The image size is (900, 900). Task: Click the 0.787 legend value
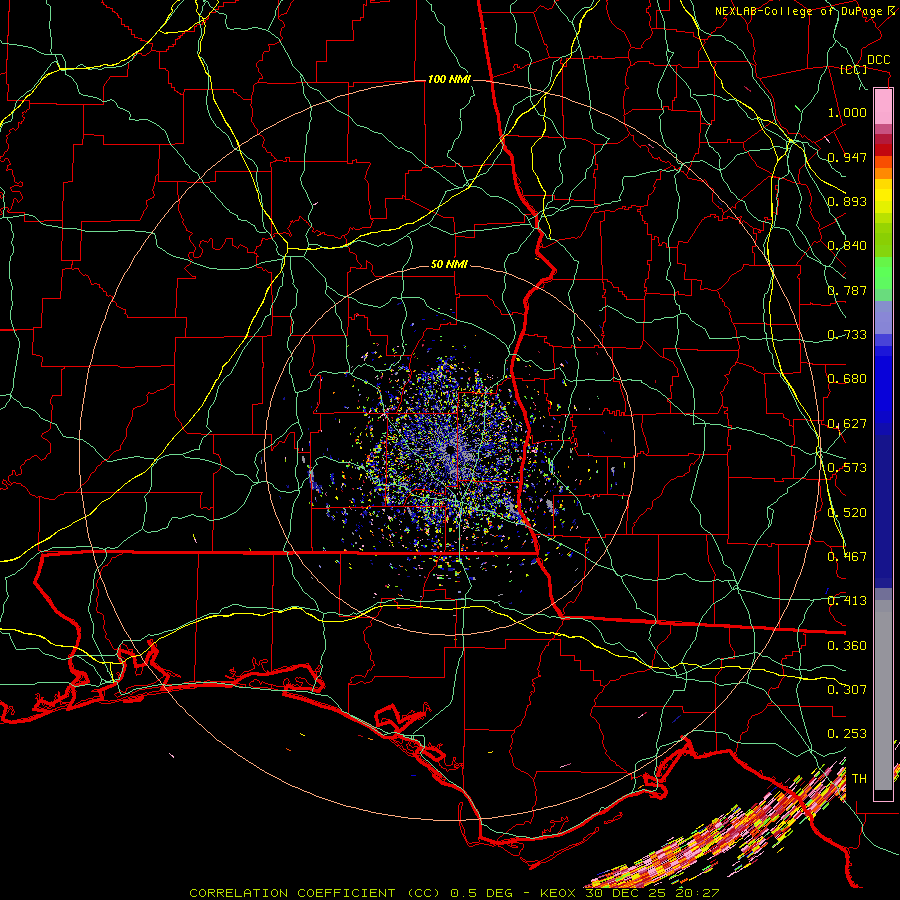847,290
